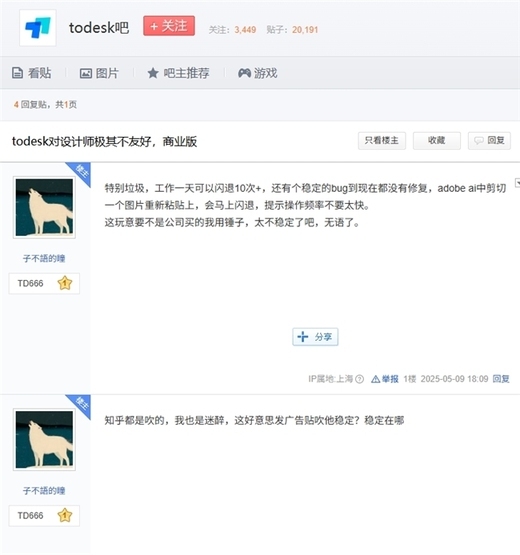Report the post via 举报 warning icon
This screenshot has height=555, width=520.
coord(384,379)
